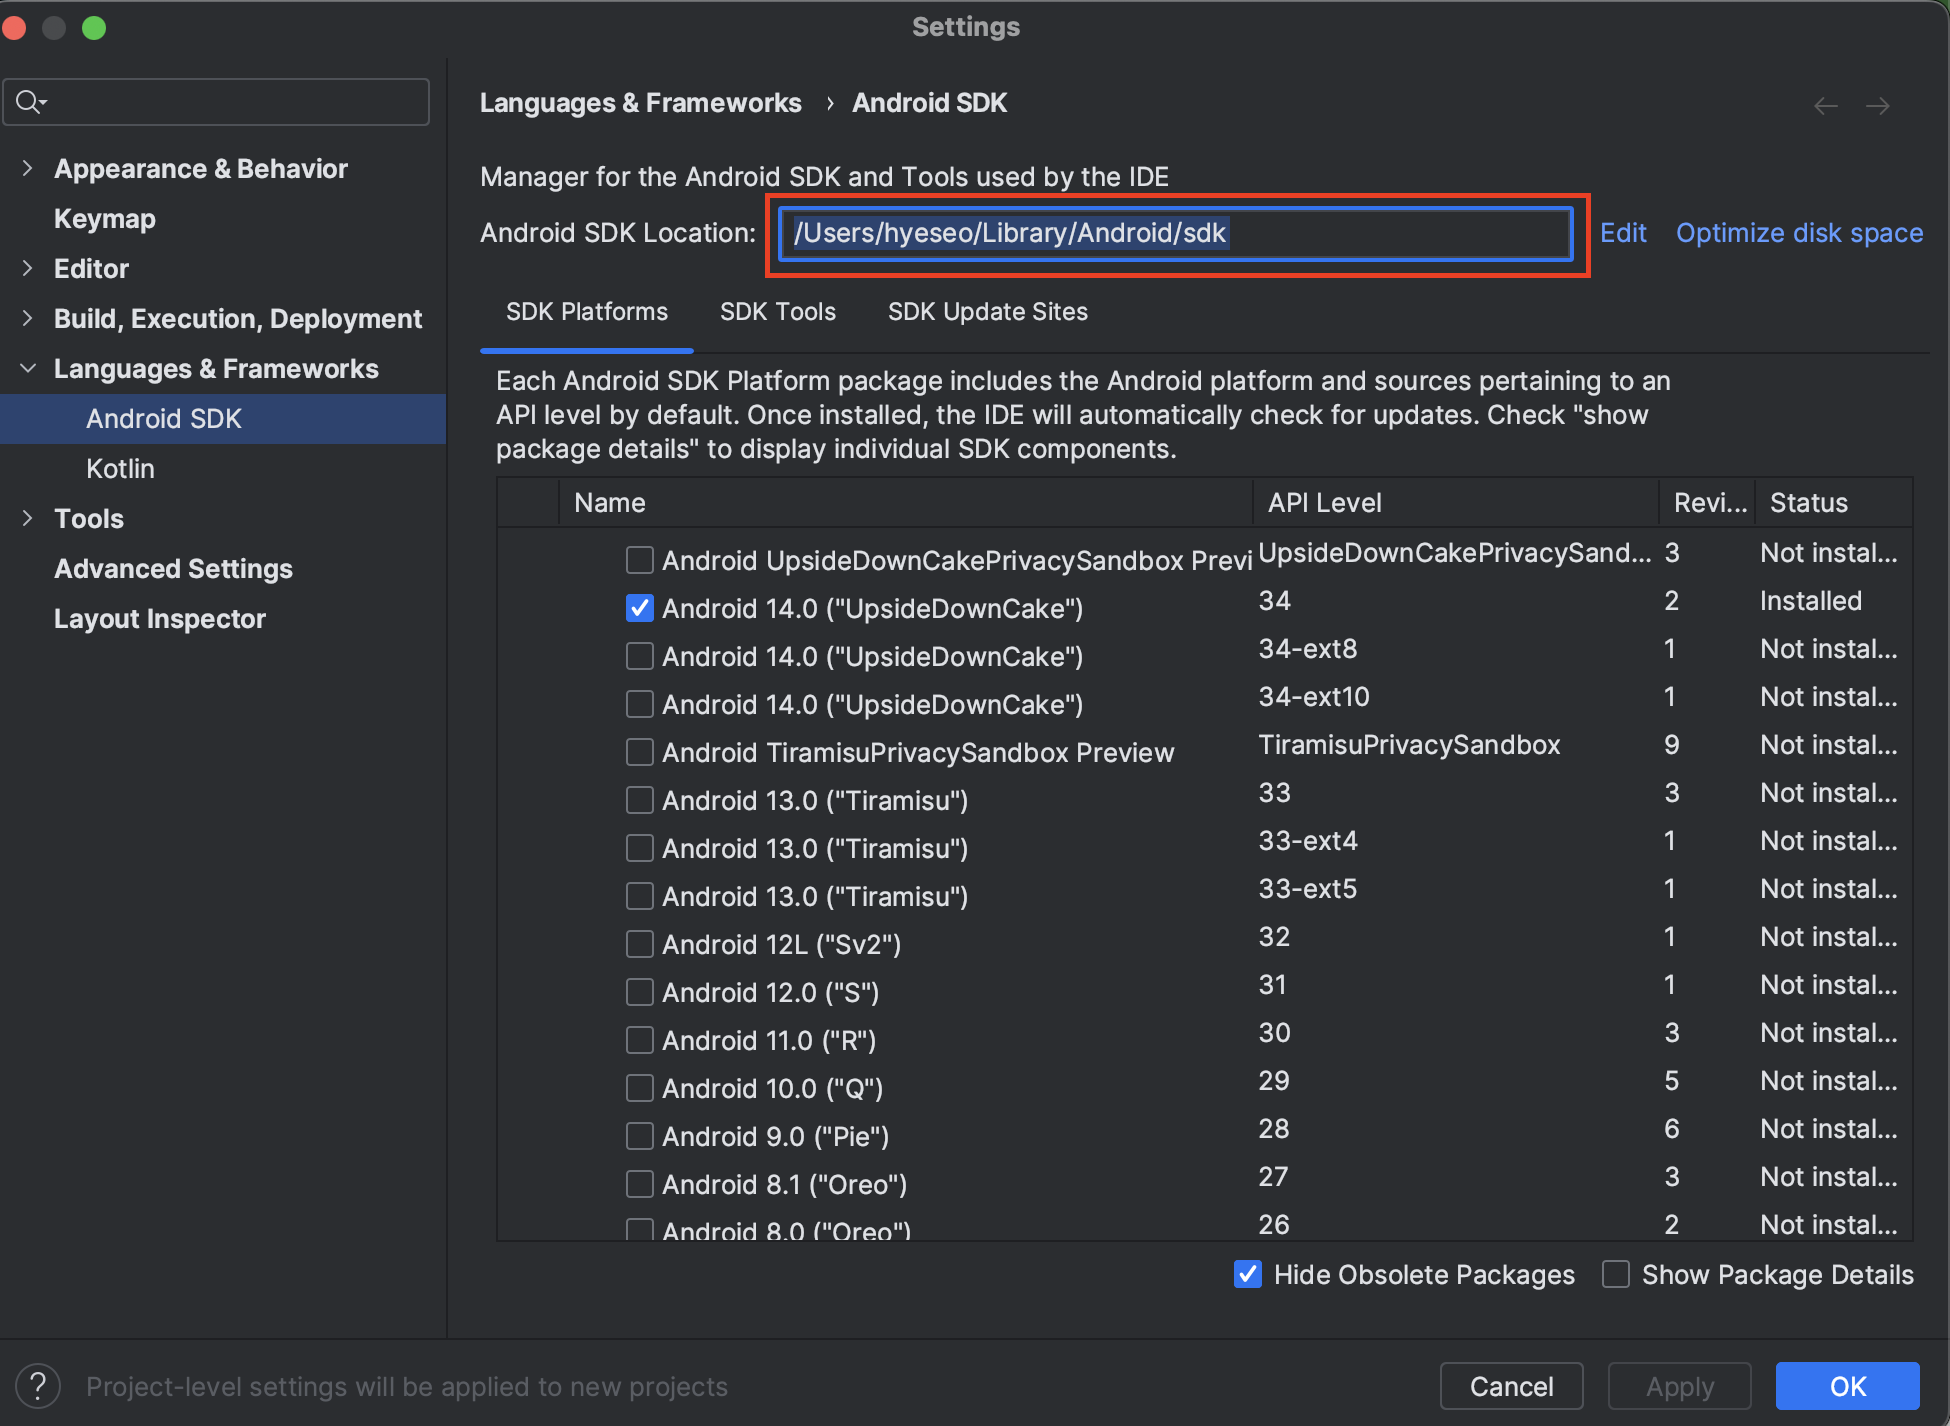Open Layout Inspector settings
The height and width of the screenshot is (1426, 1950).
(160, 619)
